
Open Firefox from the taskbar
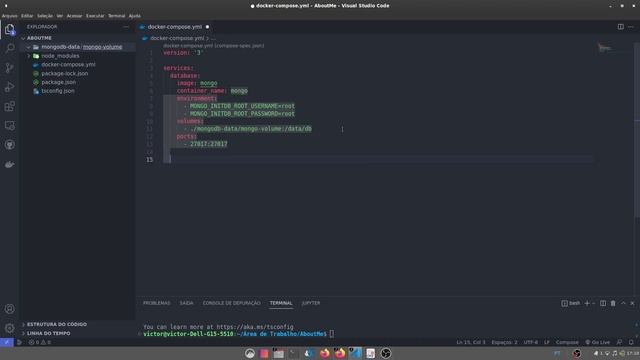click(x=324, y=353)
